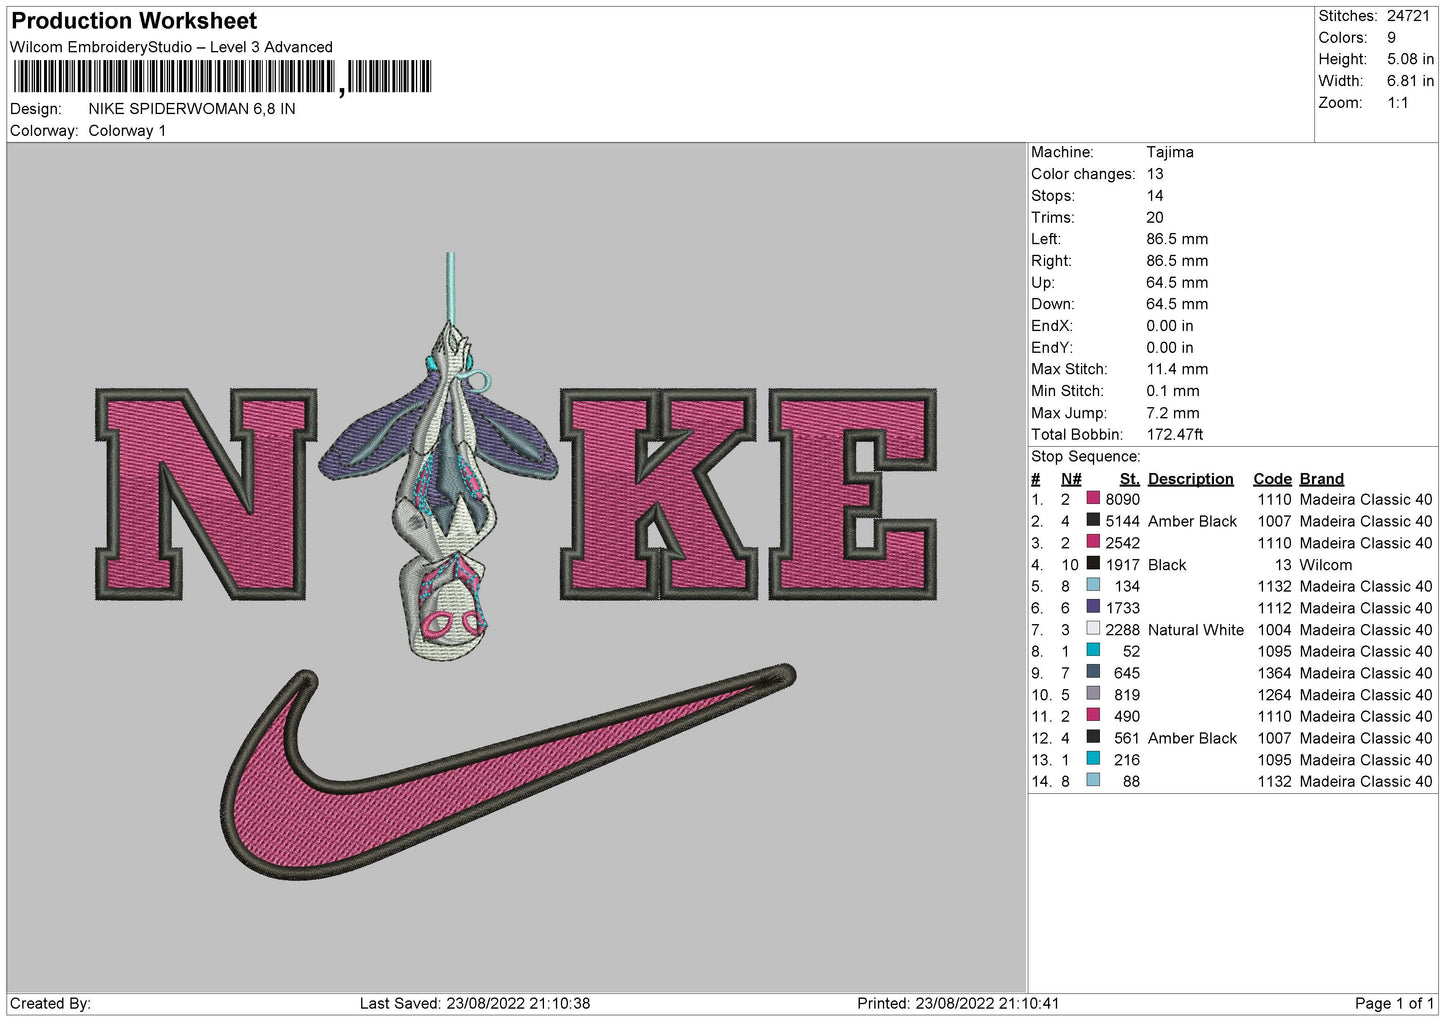Click the St. stitch count column header
This screenshot has height=1021, width=1445.
(x=1129, y=479)
